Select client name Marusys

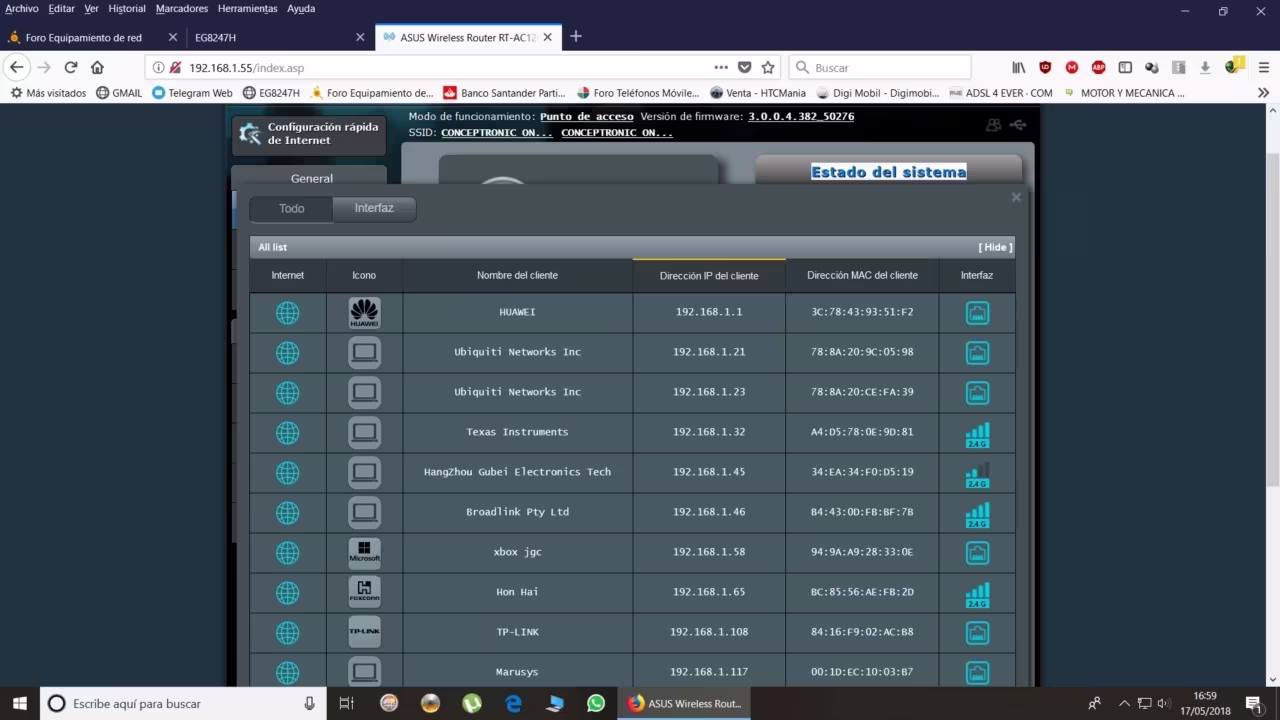coord(517,672)
